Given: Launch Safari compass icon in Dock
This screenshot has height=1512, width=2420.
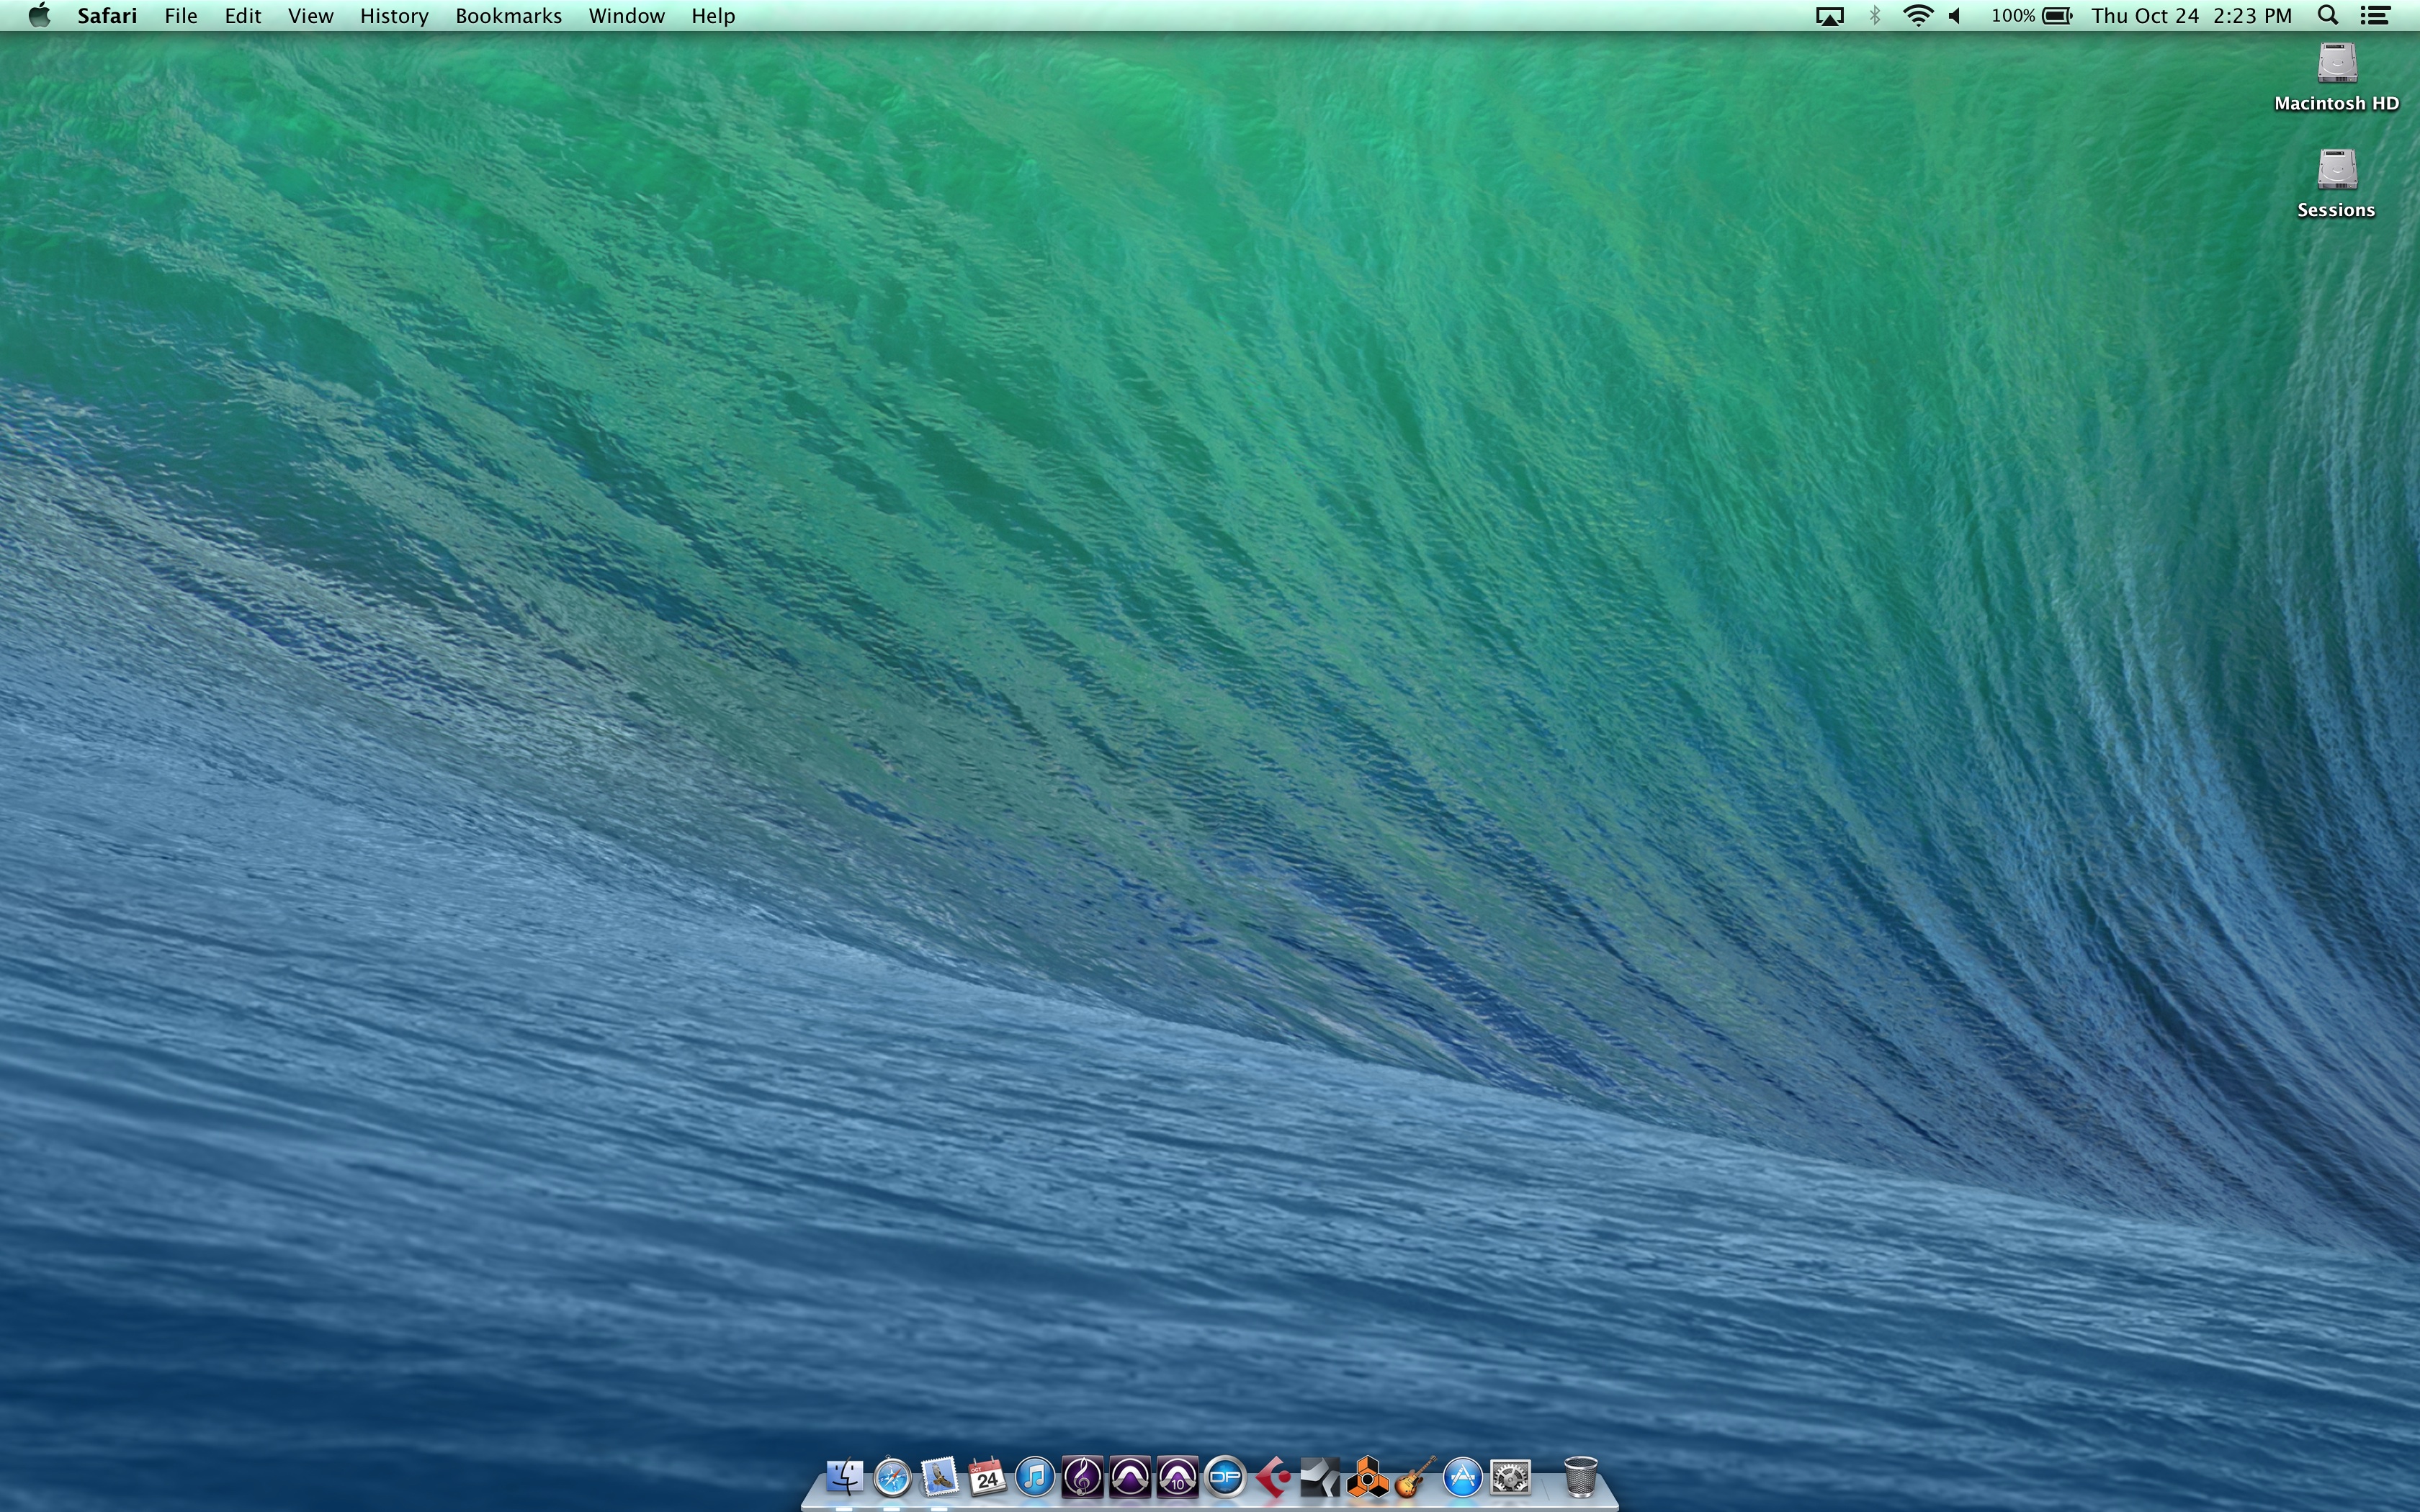Looking at the screenshot, I should coord(892,1477).
